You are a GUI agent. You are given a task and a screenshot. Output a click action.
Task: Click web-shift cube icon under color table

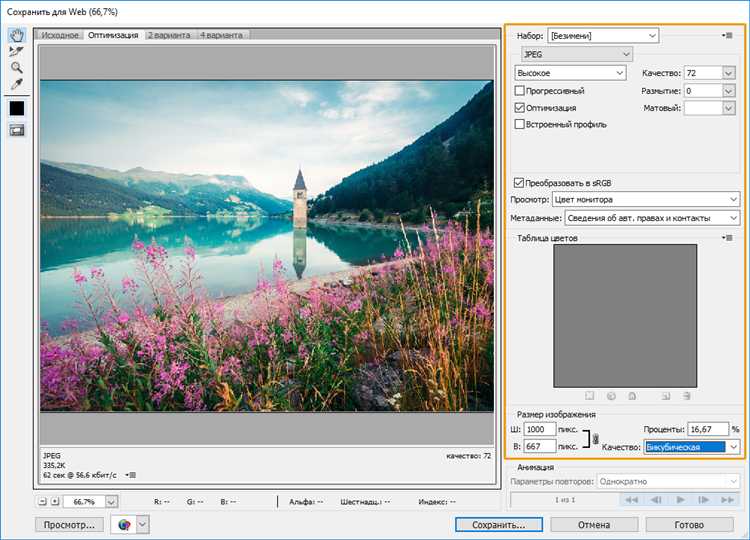pyautogui.click(x=611, y=396)
